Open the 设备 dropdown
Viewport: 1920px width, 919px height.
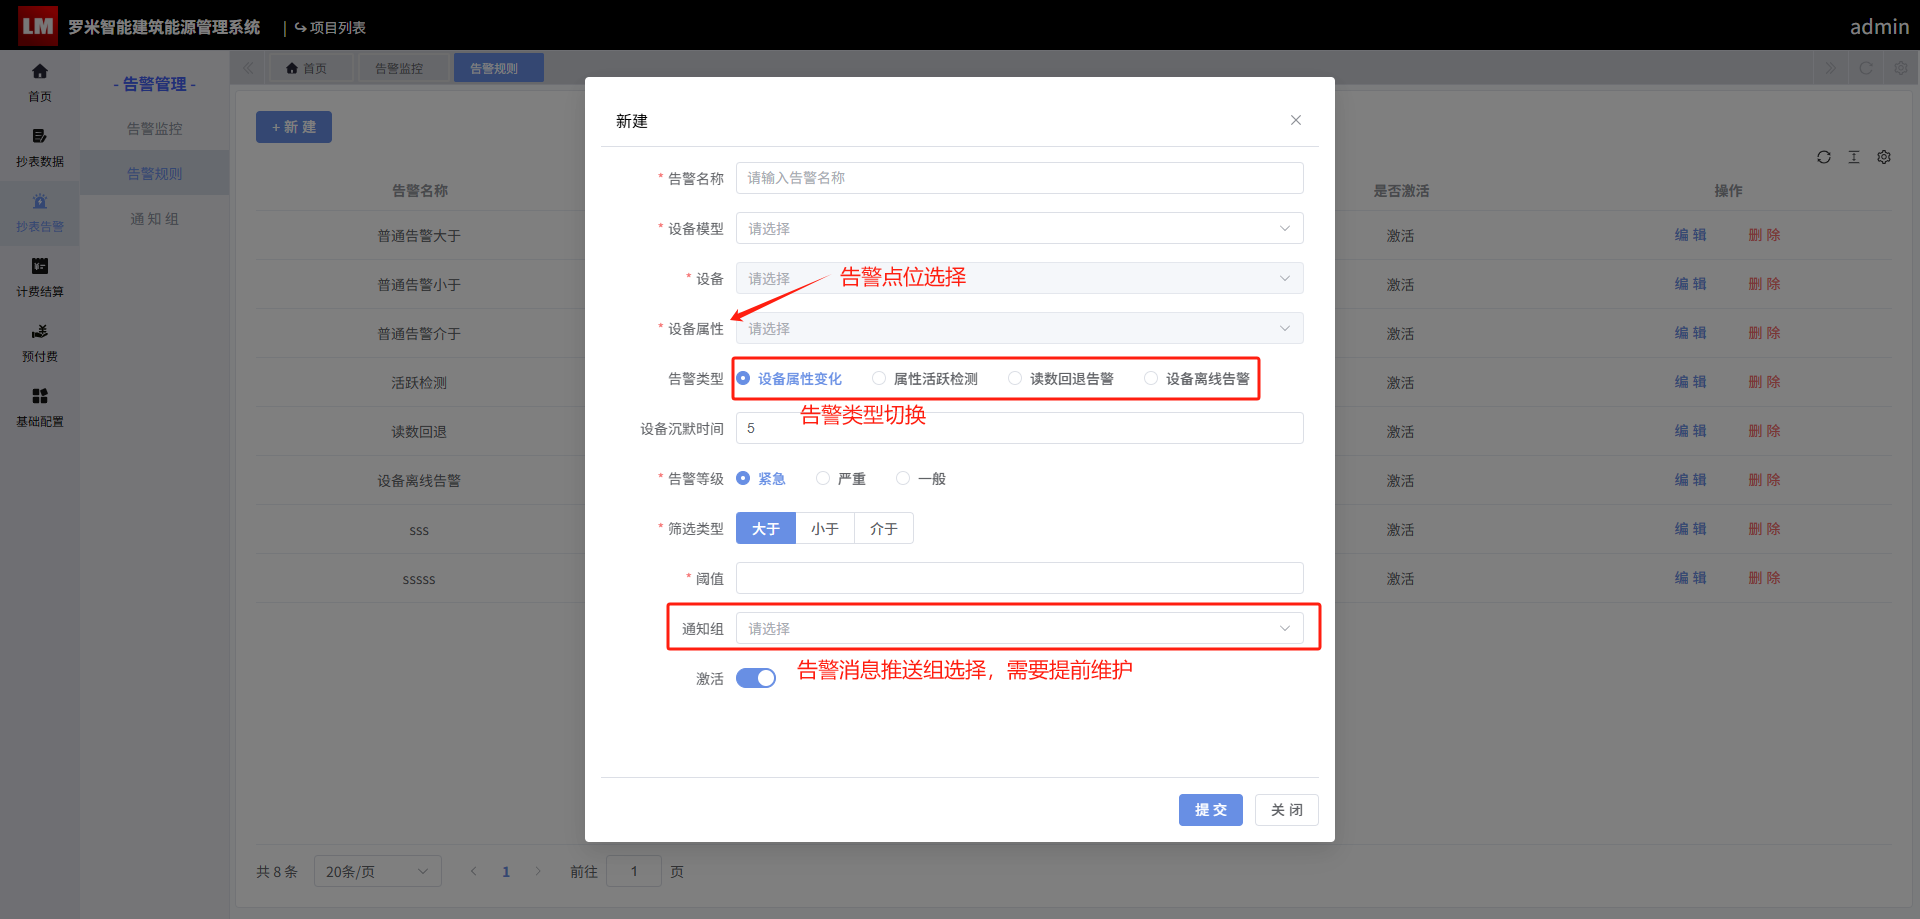[x=1019, y=278]
